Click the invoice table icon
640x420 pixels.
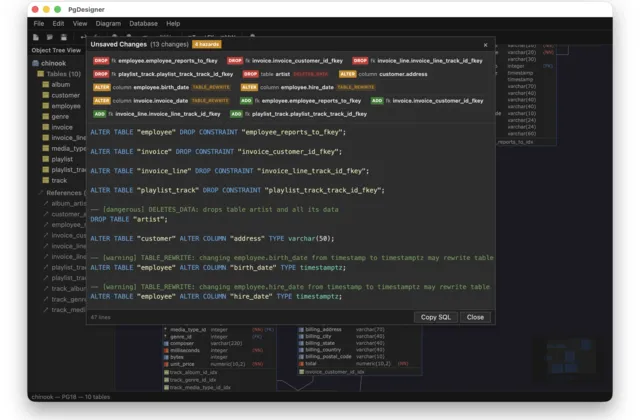pyautogui.click(x=46, y=127)
